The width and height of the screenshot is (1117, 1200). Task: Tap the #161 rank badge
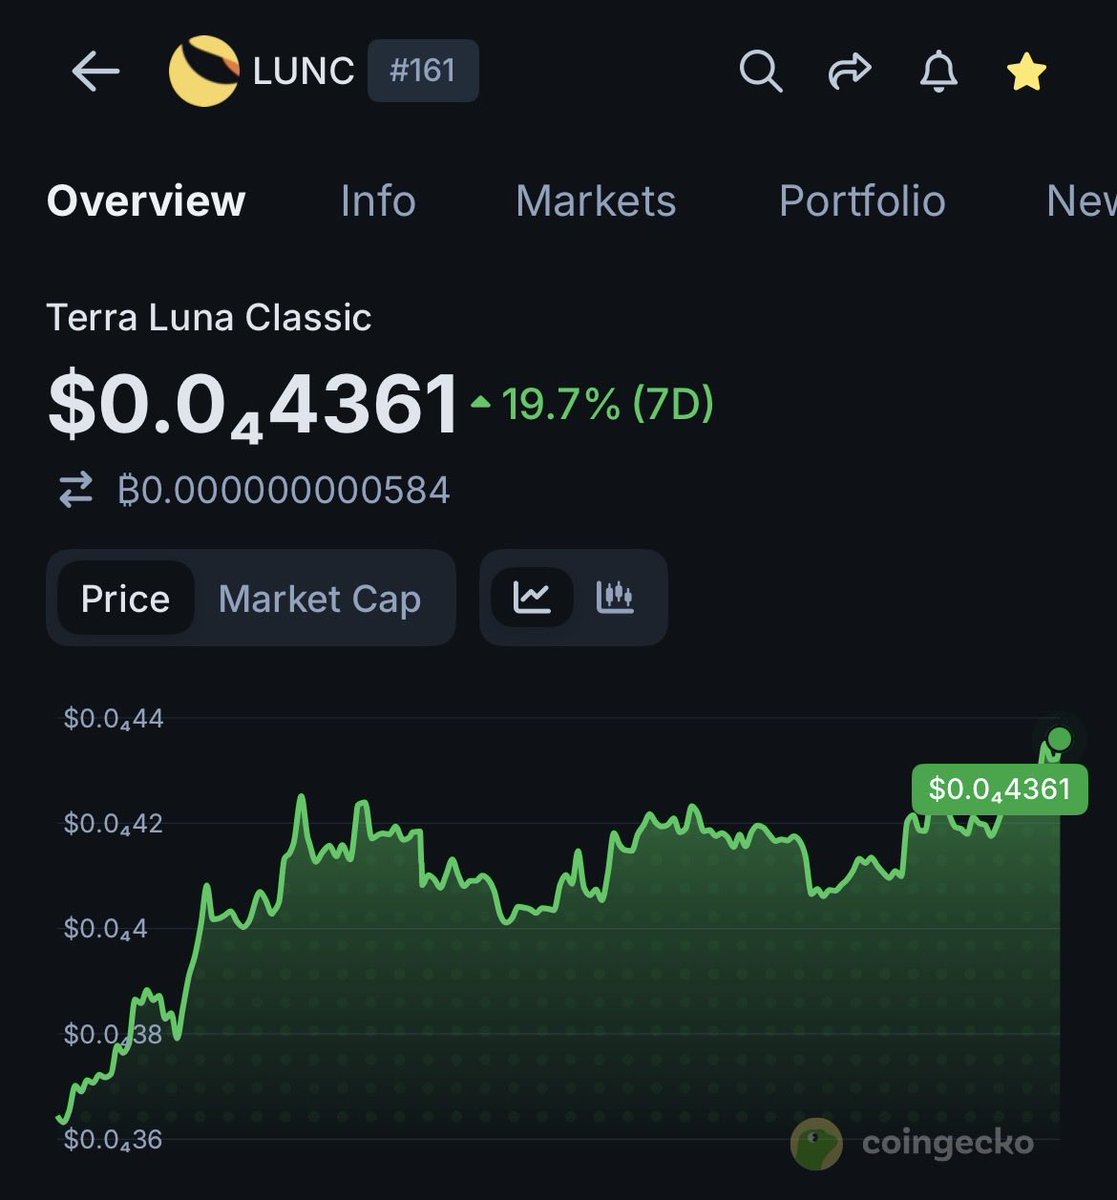(x=423, y=71)
